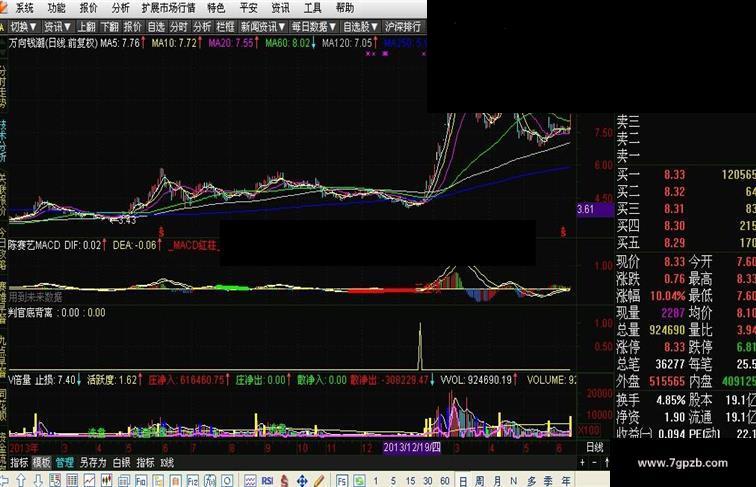The image size is (756, 487).
Task: Switch to 15-minute period
Action: click(x=410, y=481)
